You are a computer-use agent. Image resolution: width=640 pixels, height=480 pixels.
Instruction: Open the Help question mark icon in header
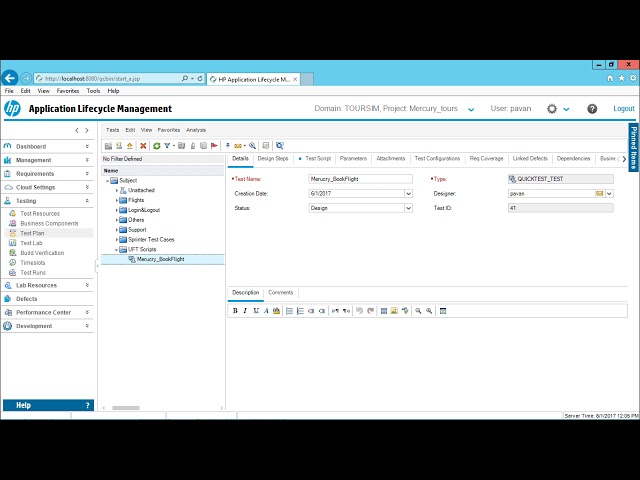pyautogui.click(x=592, y=109)
